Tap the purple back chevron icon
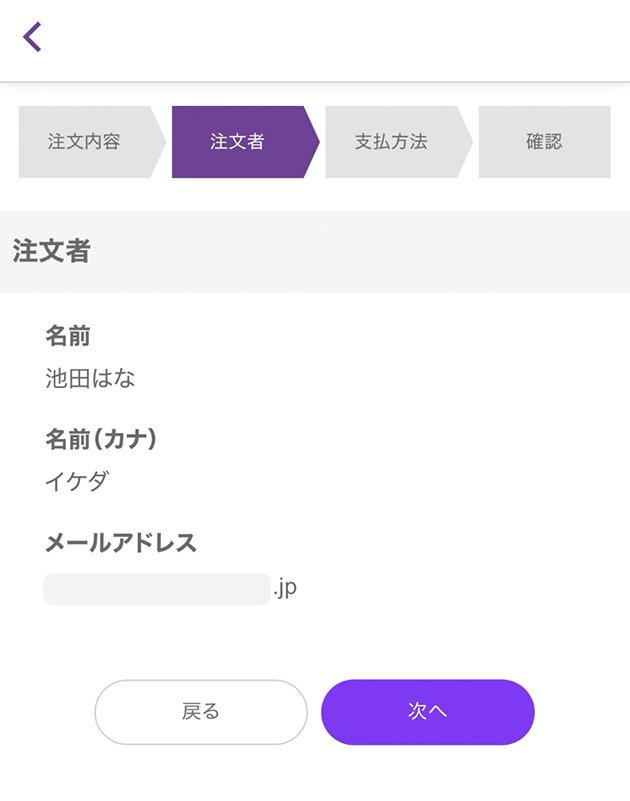This screenshot has height=801, width=630. [32, 37]
